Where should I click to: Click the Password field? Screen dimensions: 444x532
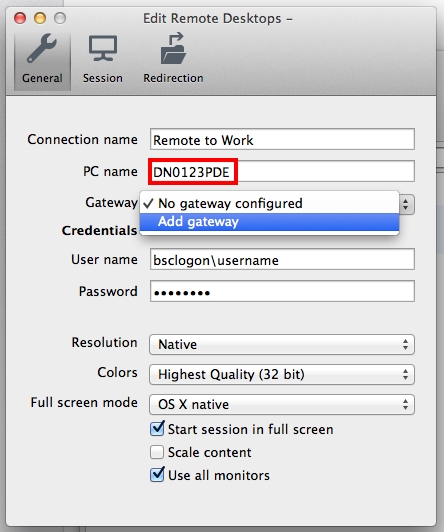click(x=282, y=291)
